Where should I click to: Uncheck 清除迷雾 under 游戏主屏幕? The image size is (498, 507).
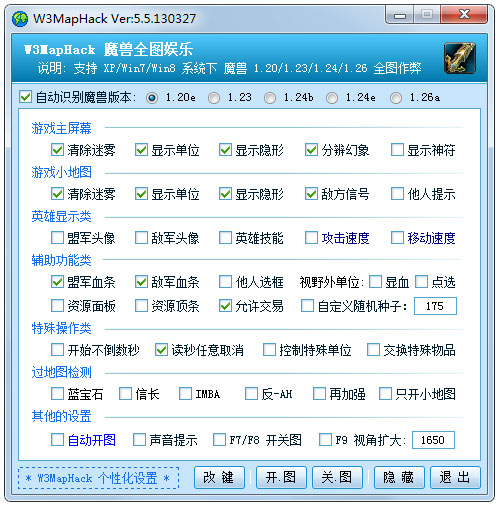tap(57, 150)
